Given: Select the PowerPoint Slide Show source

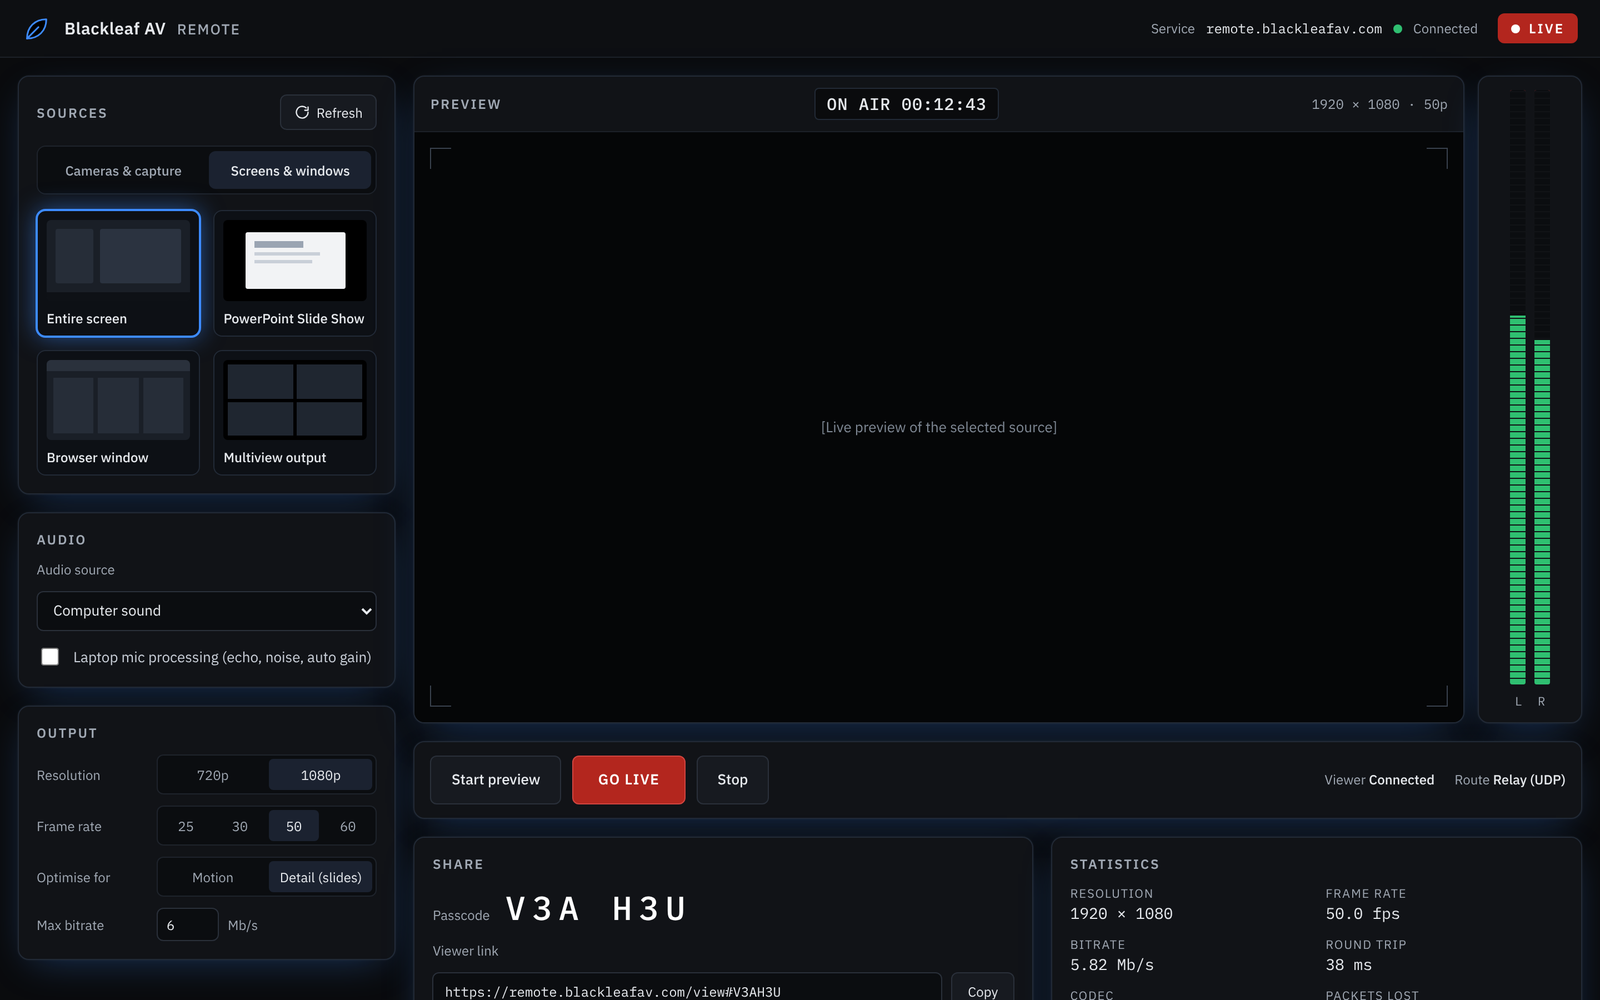Looking at the screenshot, I should [x=295, y=273].
